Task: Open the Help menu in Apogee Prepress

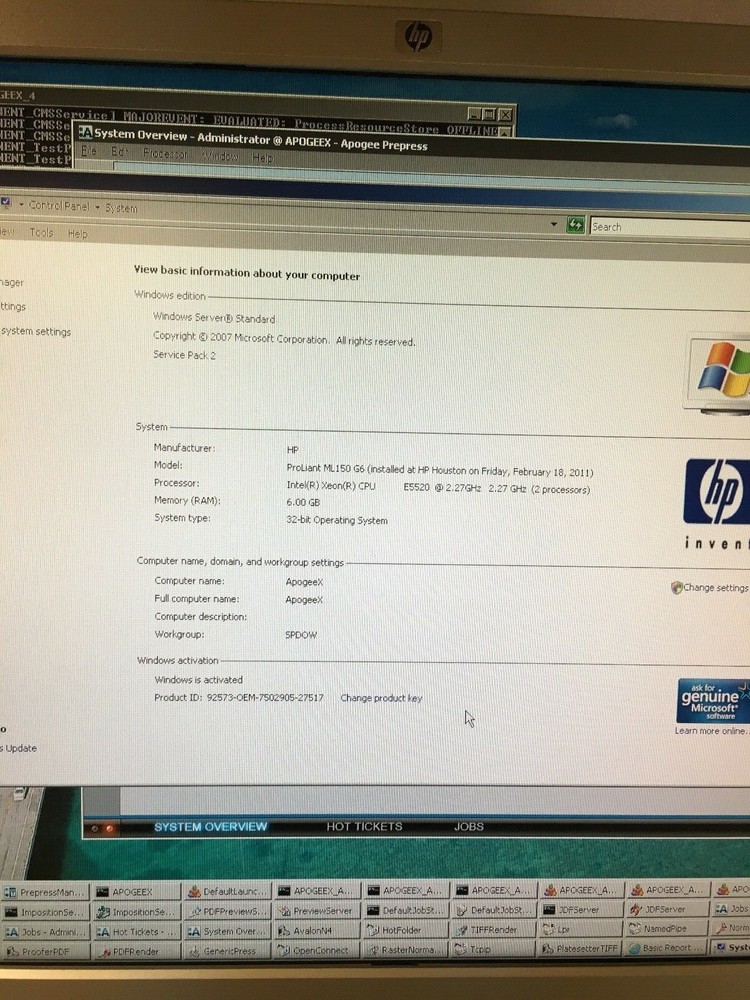Action: [262, 158]
